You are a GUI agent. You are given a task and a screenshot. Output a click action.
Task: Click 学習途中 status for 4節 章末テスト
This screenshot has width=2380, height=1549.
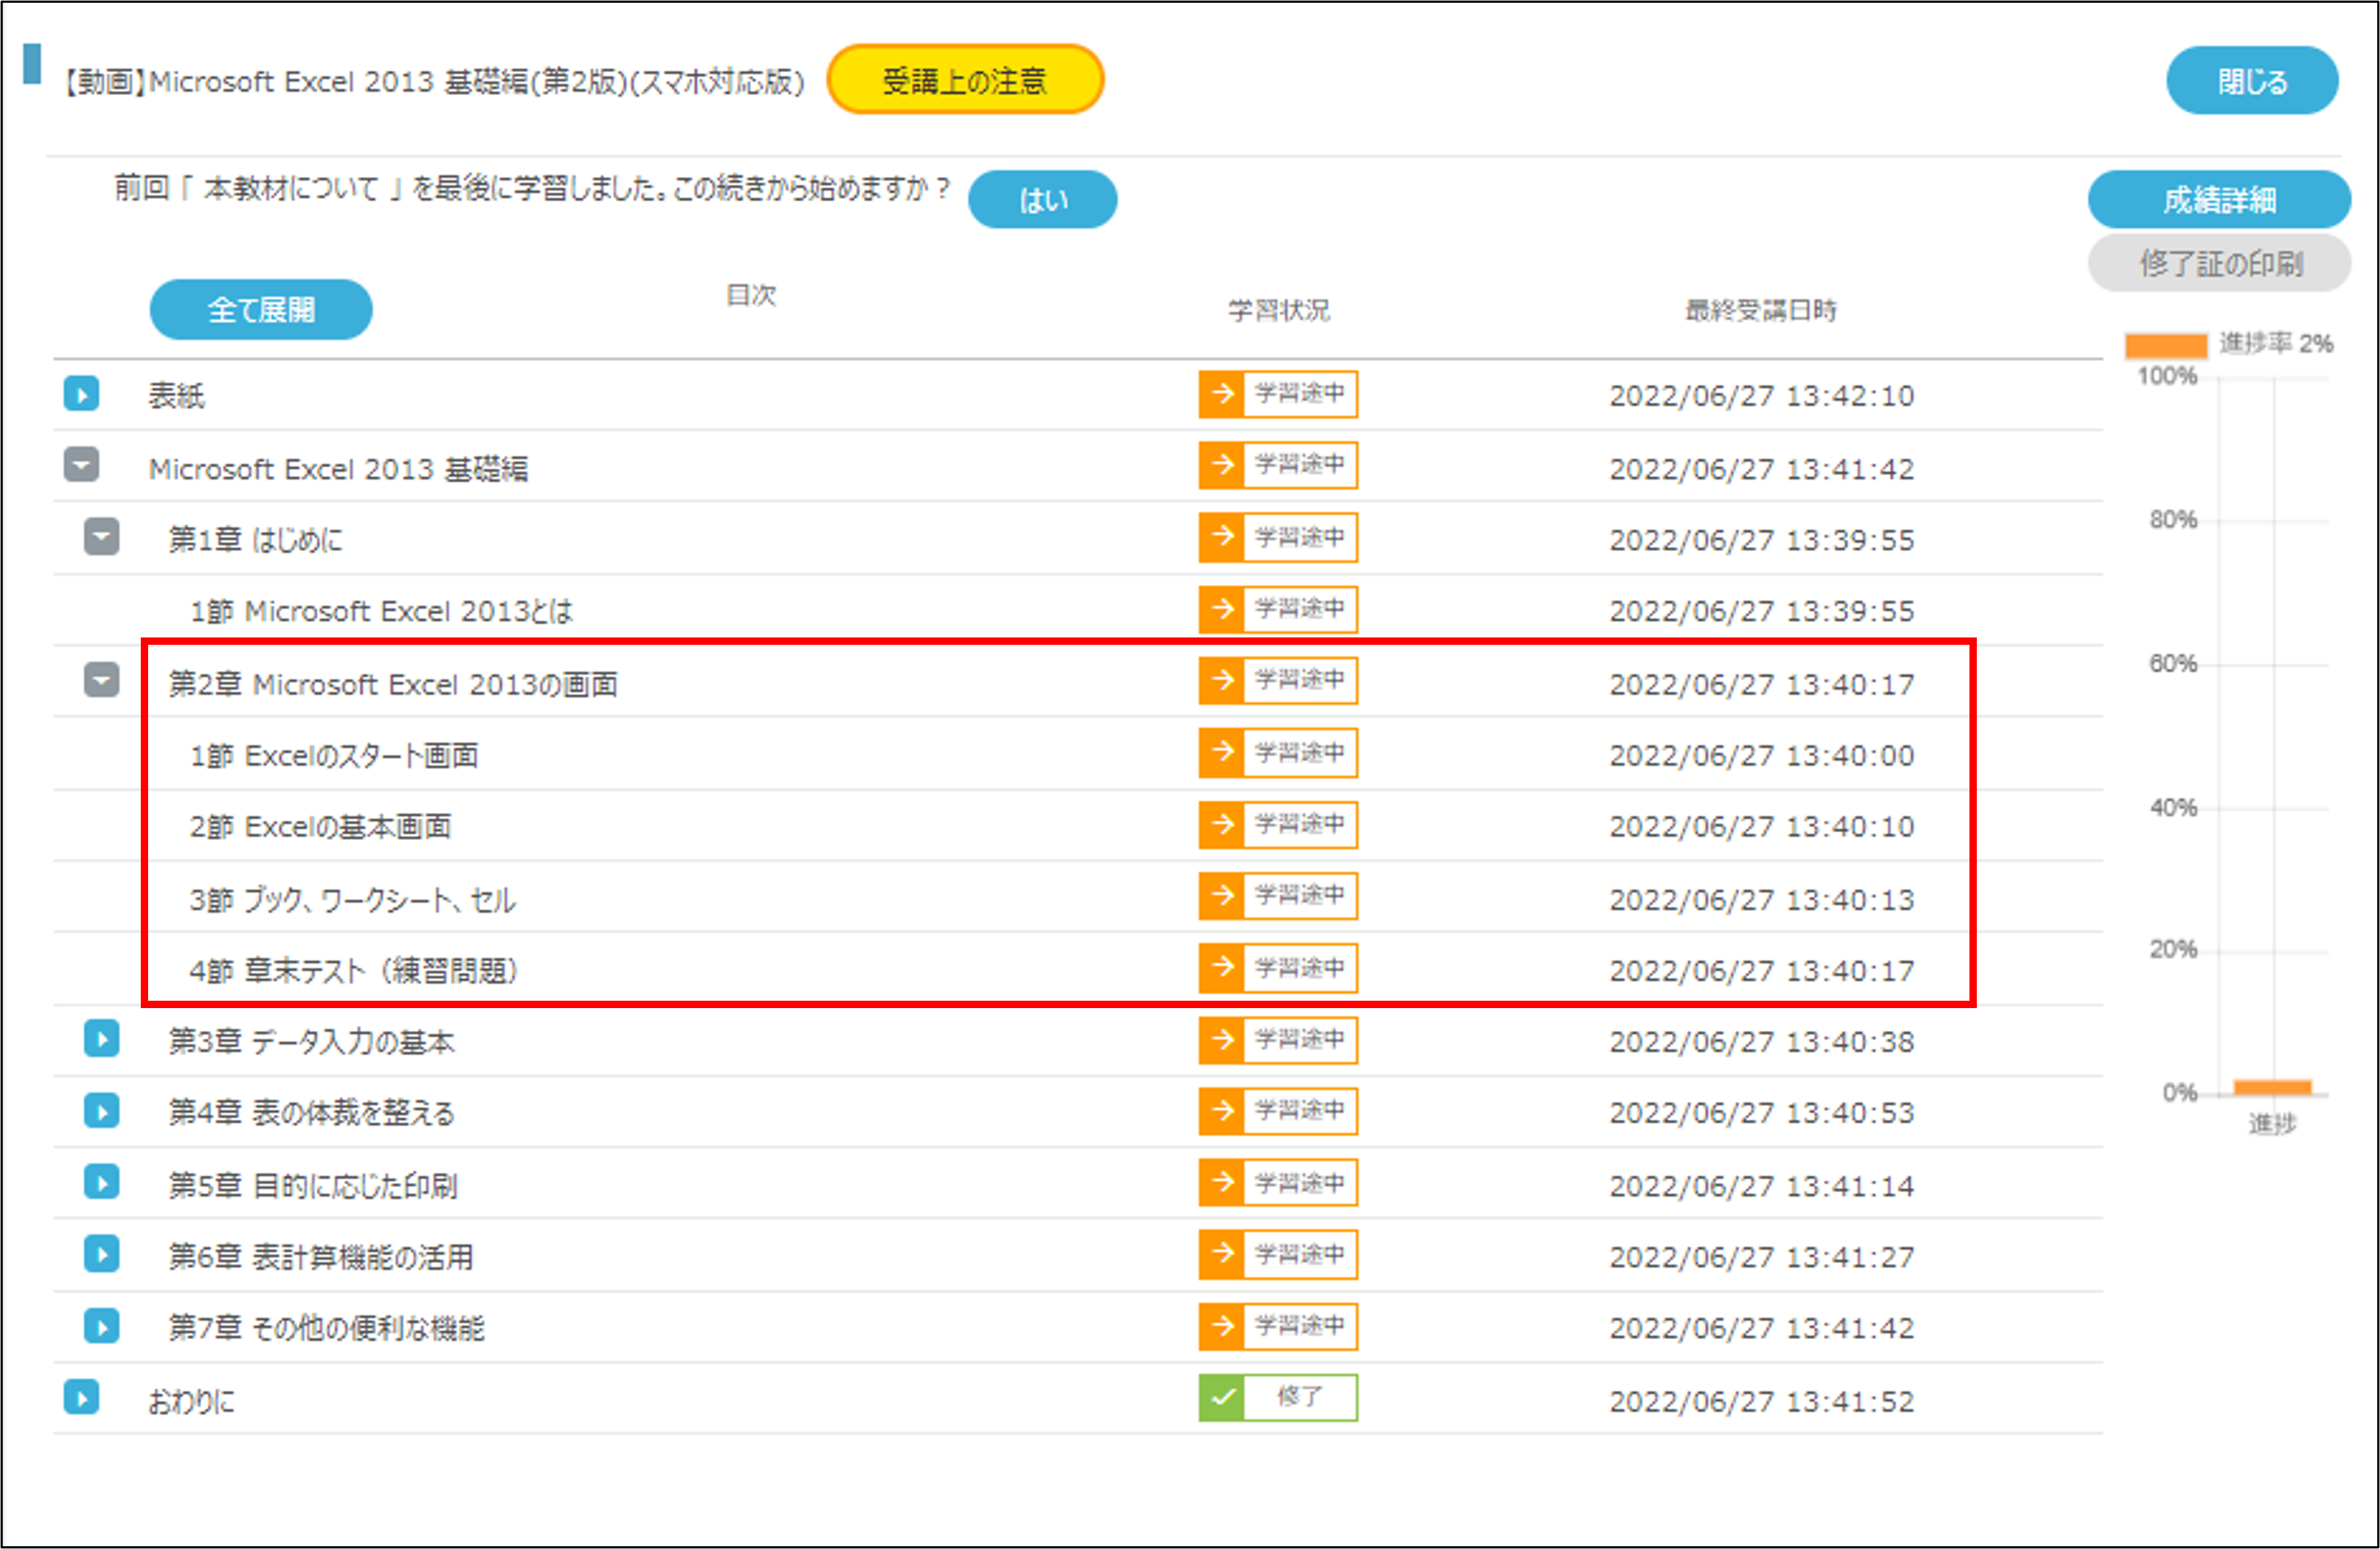click(1278, 968)
